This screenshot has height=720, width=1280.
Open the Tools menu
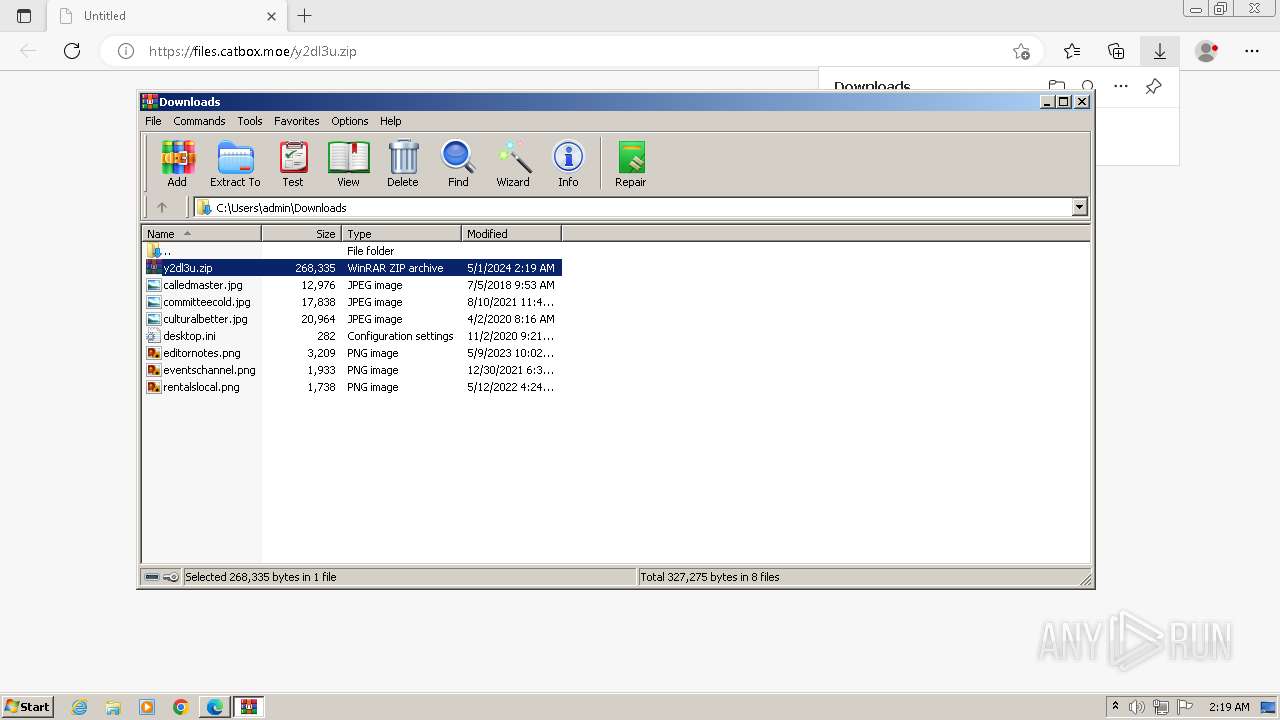tap(250, 121)
